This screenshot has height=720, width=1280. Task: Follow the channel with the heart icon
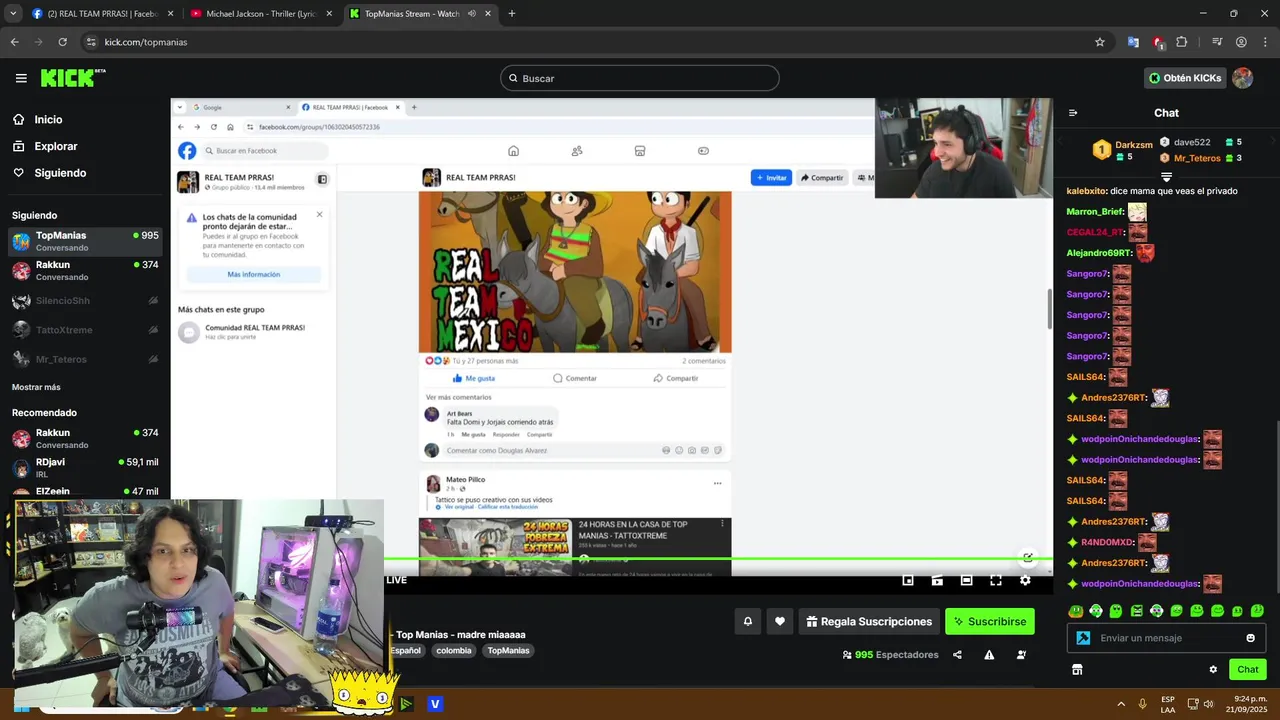point(780,621)
